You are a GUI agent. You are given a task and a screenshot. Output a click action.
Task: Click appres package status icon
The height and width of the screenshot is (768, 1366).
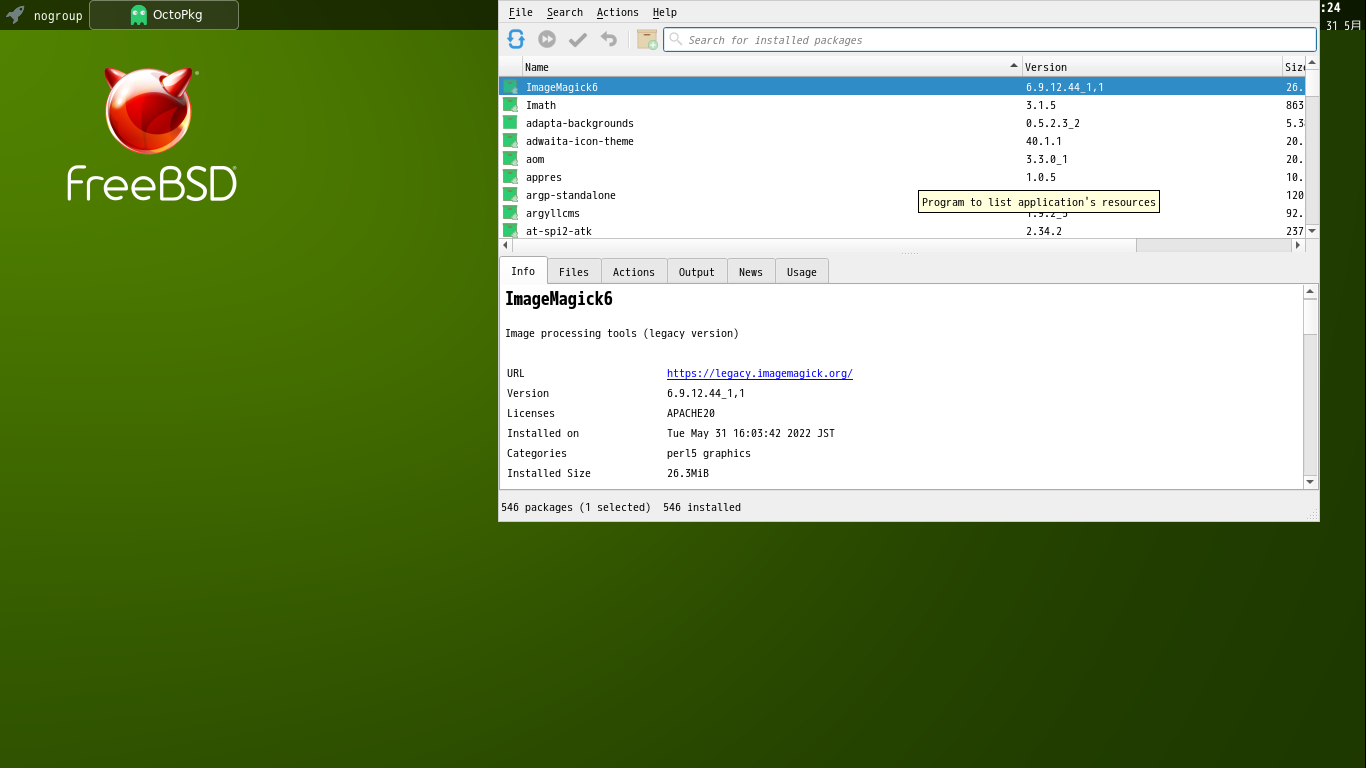[x=510, y=177]
